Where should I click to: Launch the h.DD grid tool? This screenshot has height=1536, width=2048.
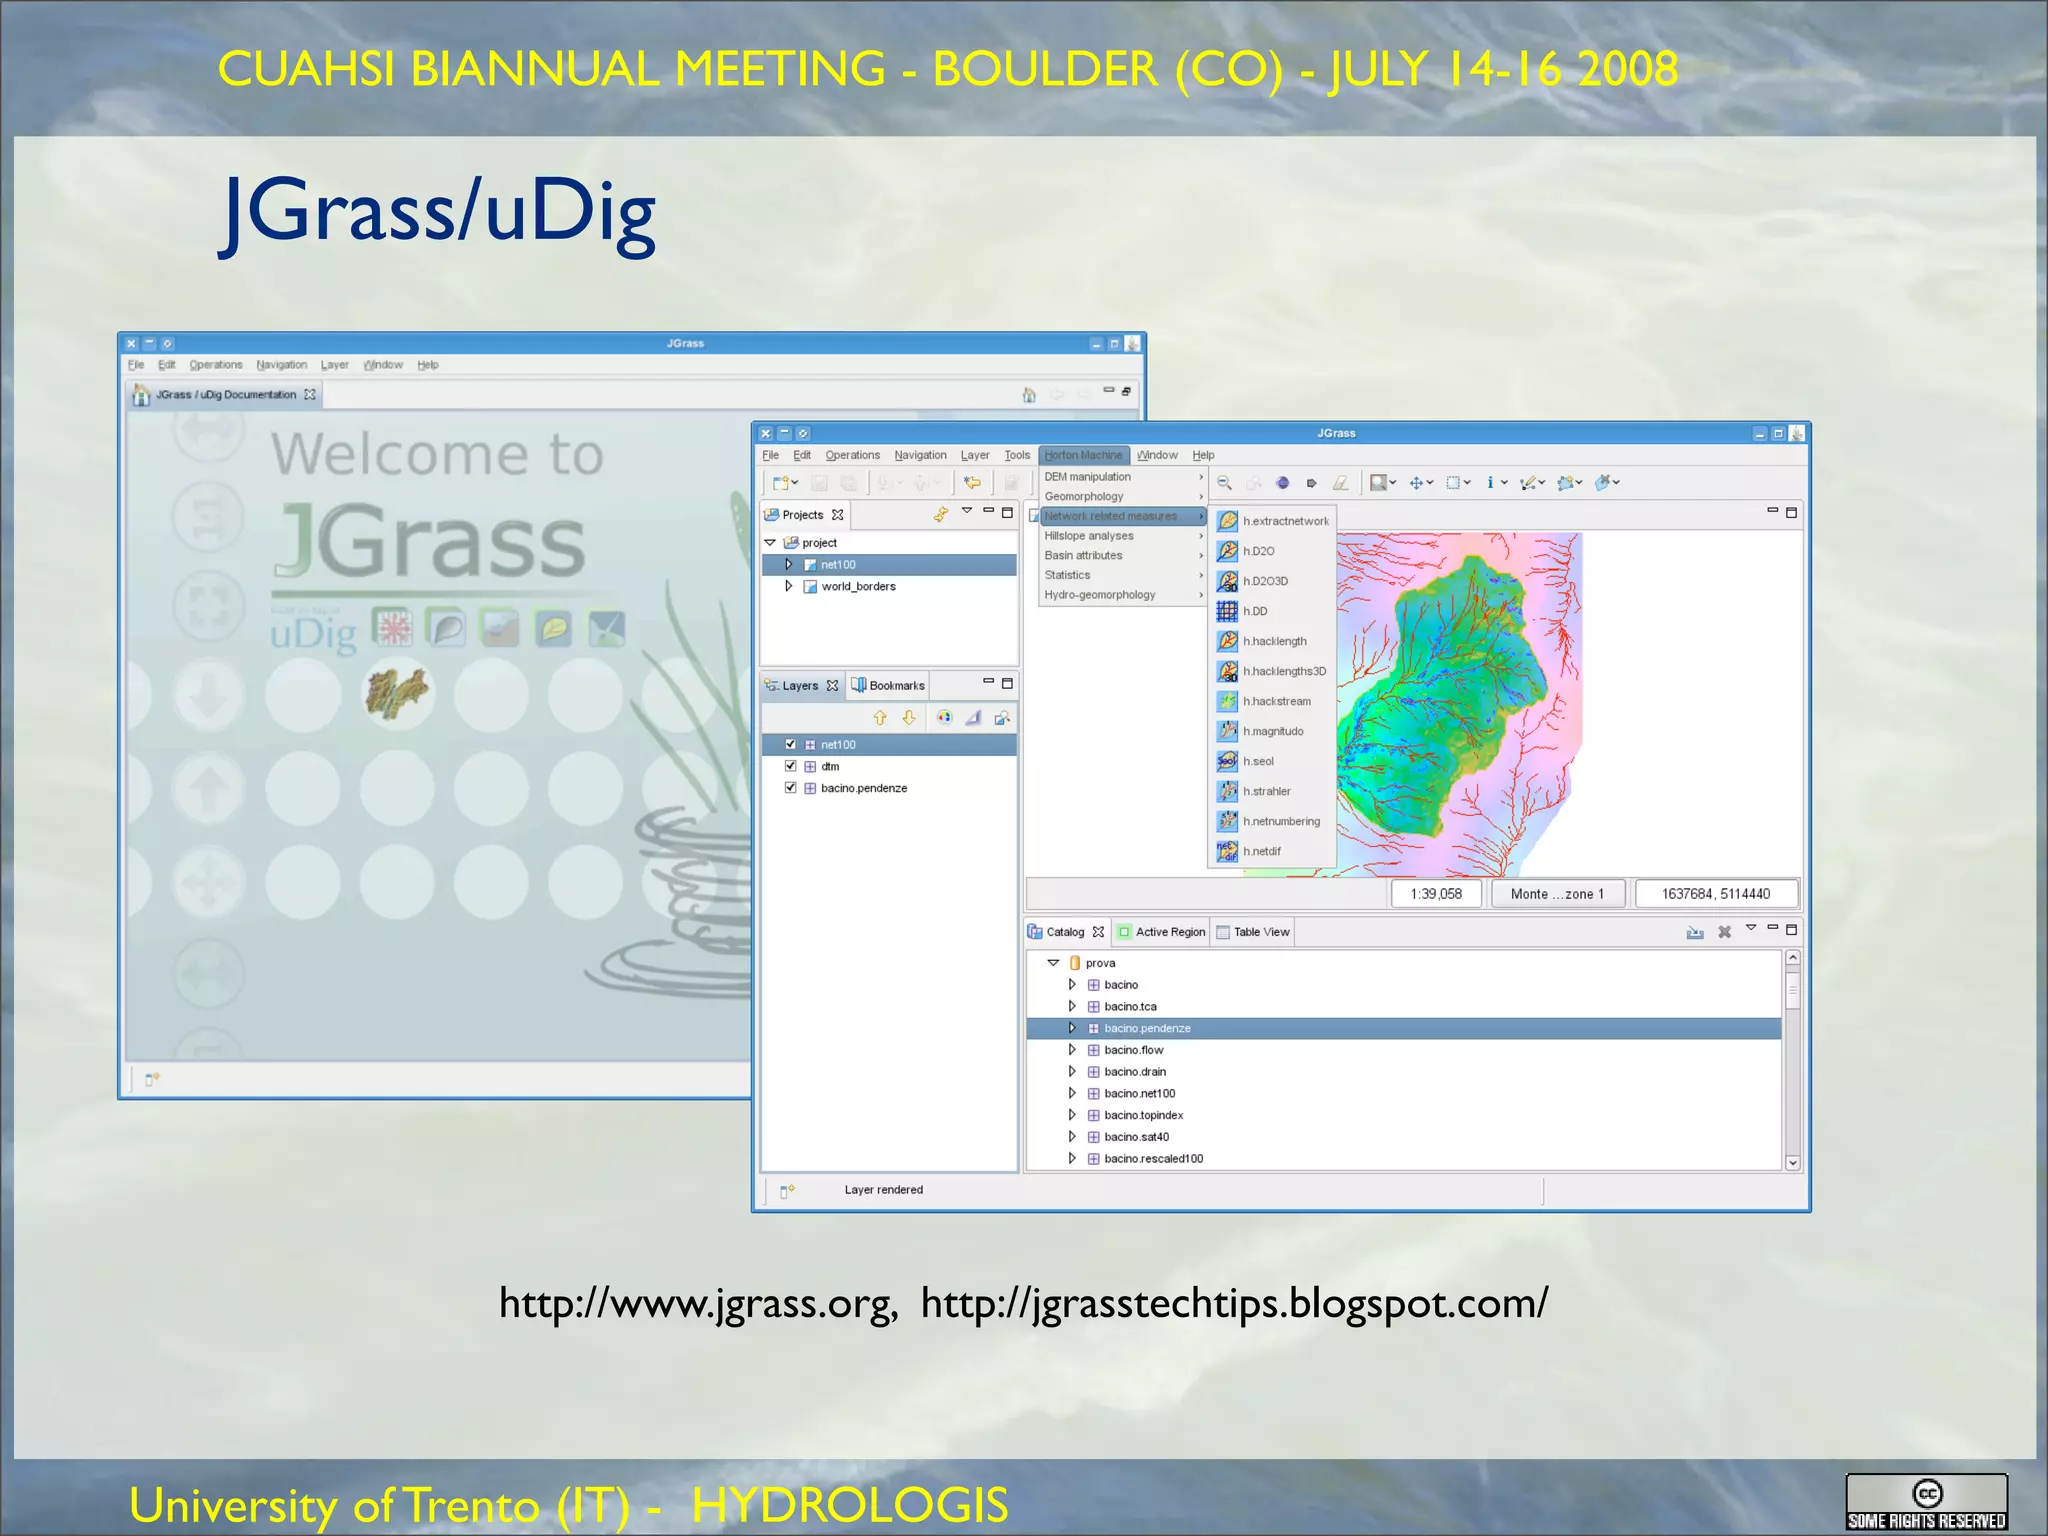tap(1272, 611)
